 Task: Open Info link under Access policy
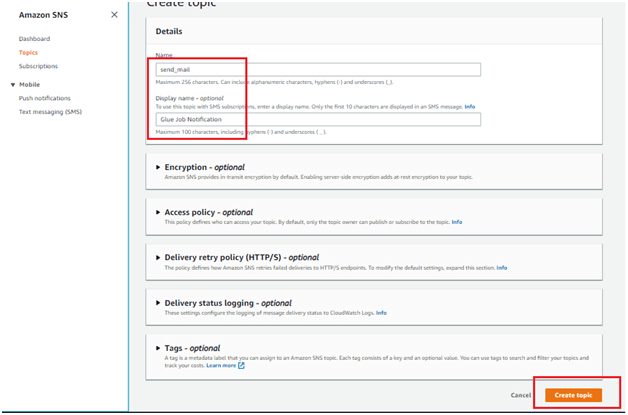457,222
